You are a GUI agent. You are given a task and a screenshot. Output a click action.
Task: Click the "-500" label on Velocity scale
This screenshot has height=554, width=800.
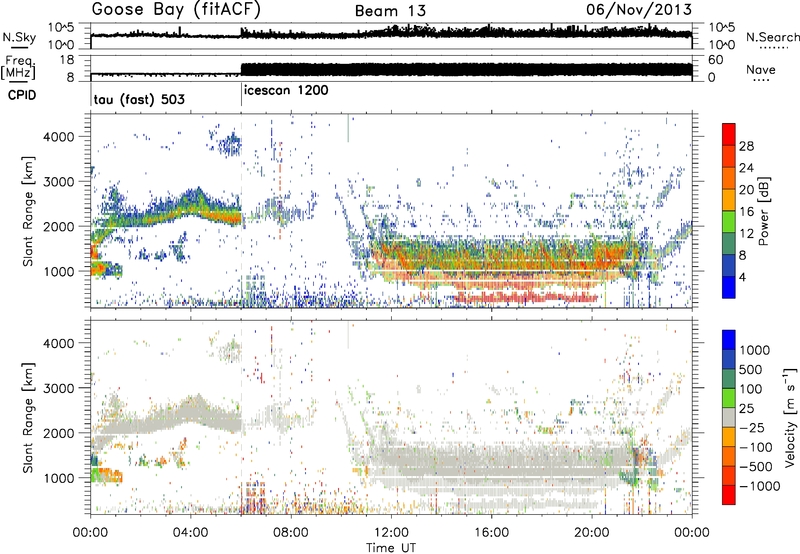point(756,466)
